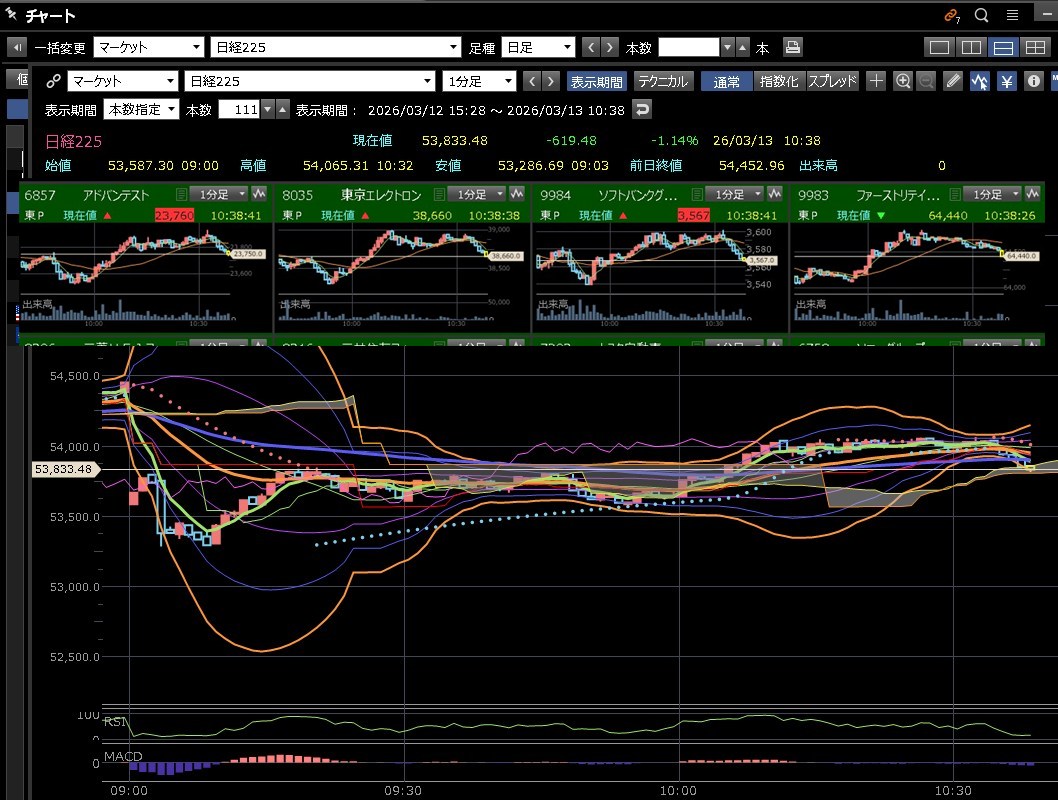This screenshot has height=800, width=1058.
Task: Click the info icon in the chart toolbar
Action: pos(1034,81)
